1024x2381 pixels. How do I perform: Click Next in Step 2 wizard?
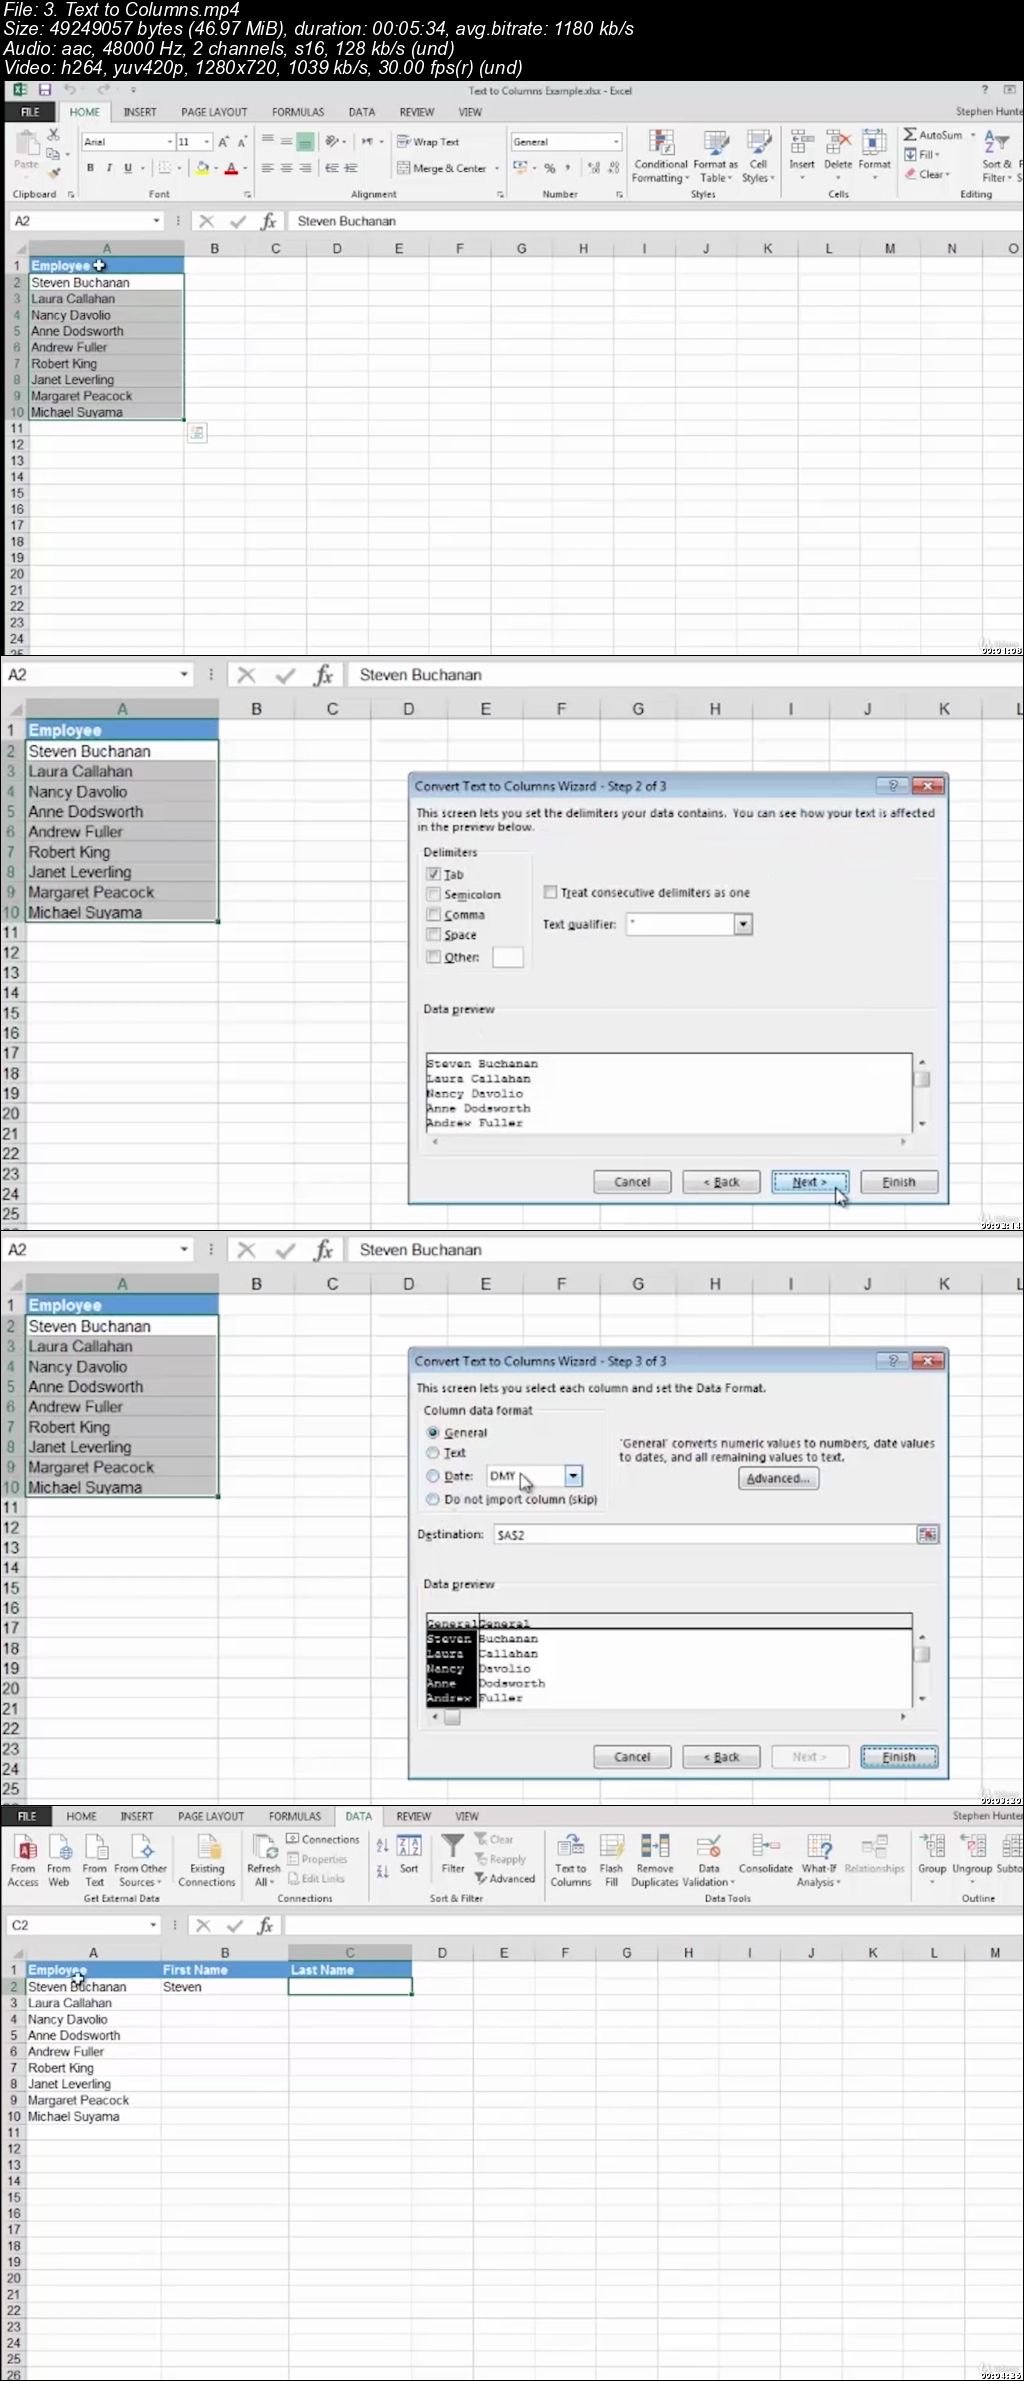(810, 1182)
